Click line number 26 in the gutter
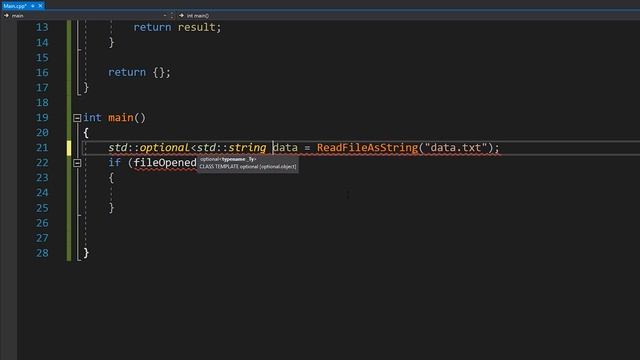Viewport: 640px width, 360px height. (42, 223)
